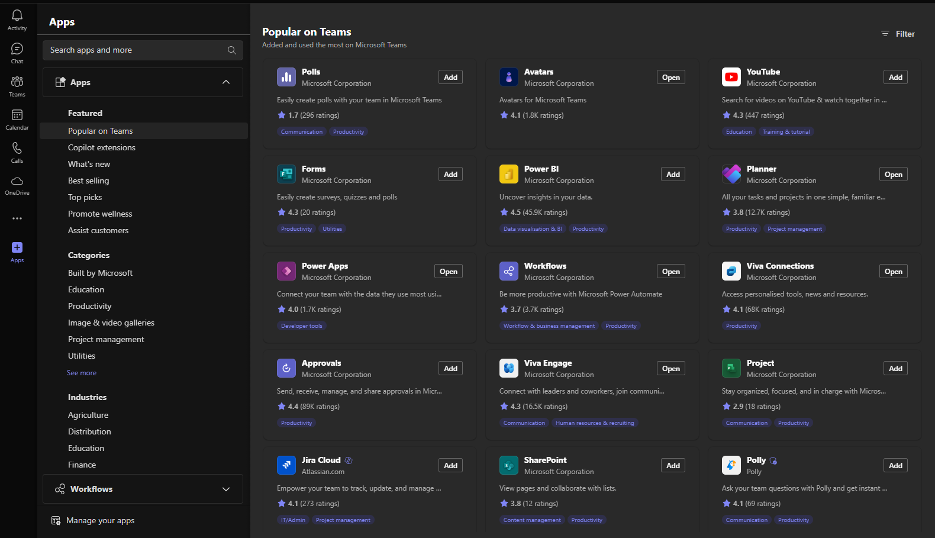This screenshot has width=936, height=538.
Task: Collapse the Apps section chevron
Action: (226, 82)
